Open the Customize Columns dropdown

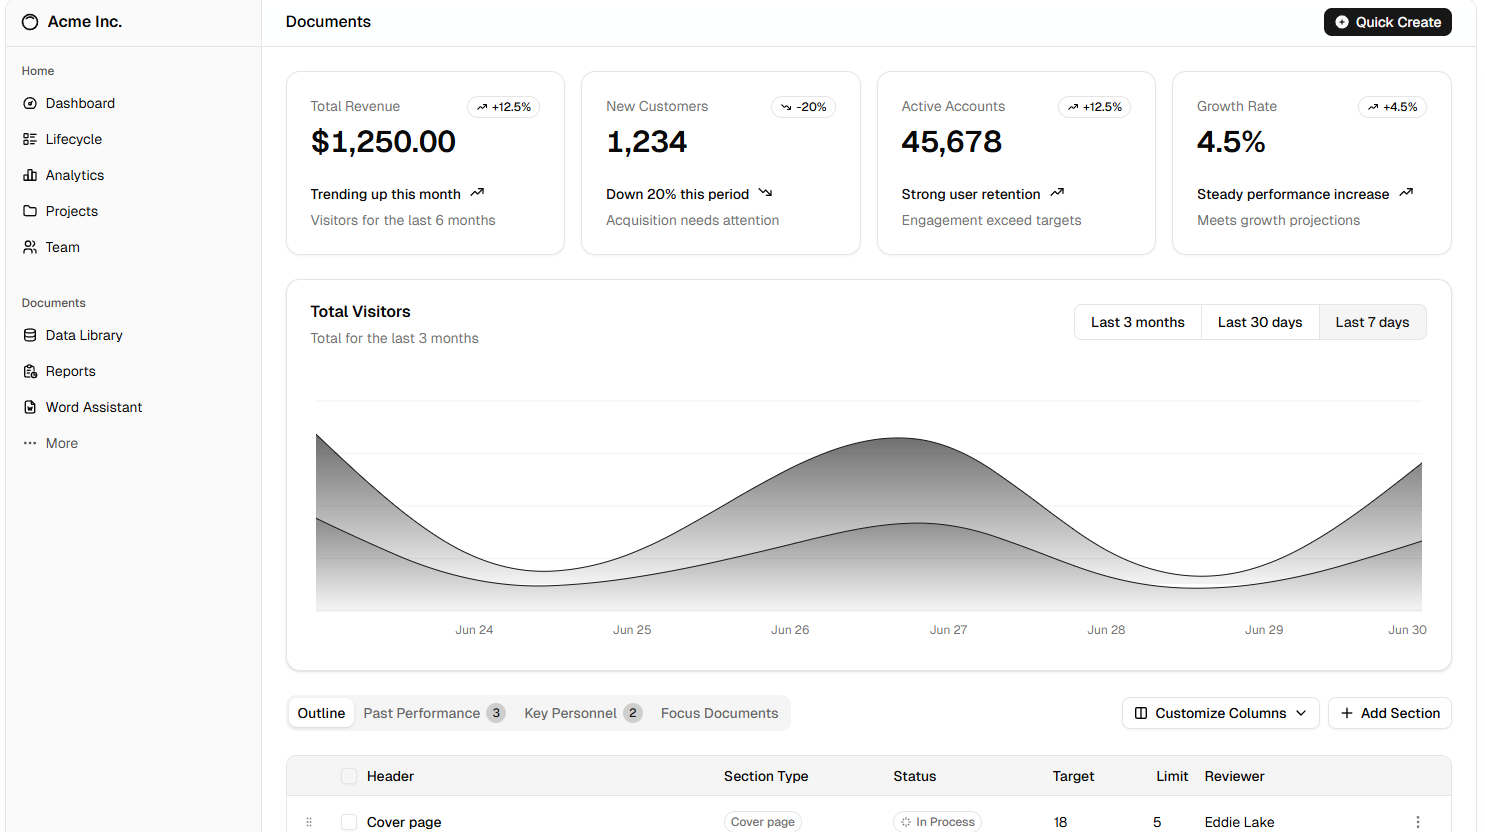[1220, 713]
